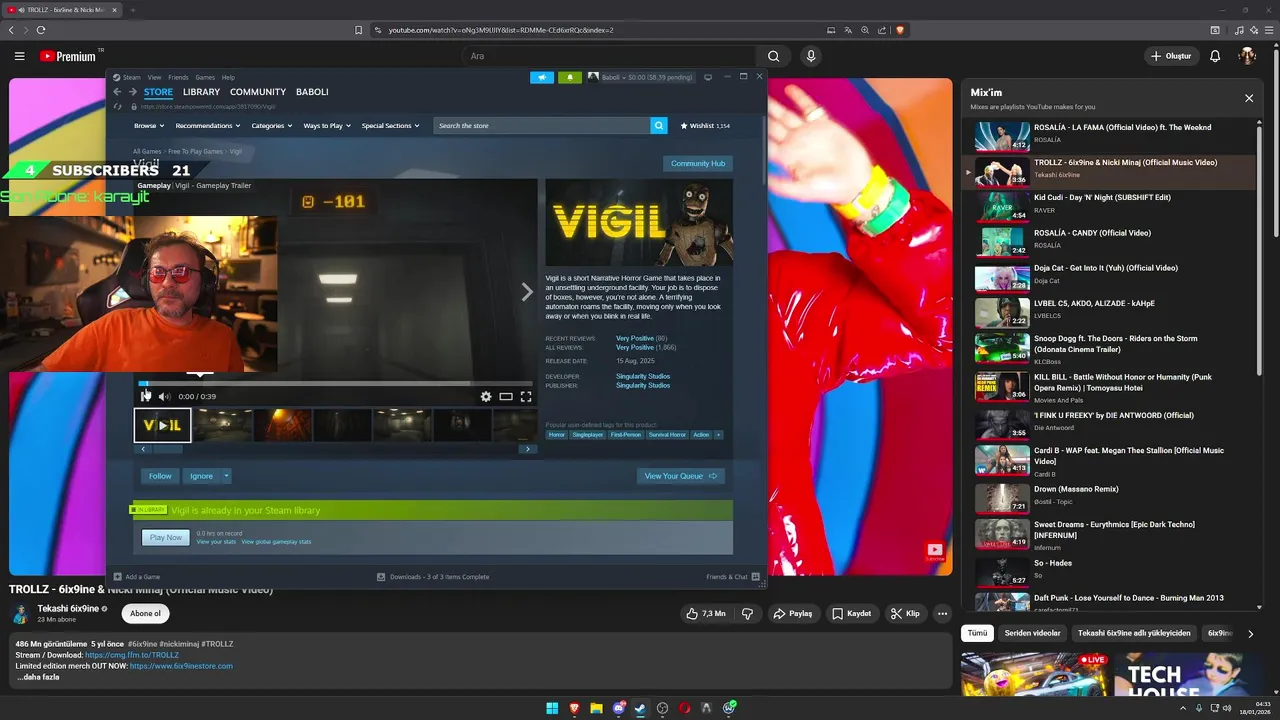1280x720 pixels.
Task: Click the trailer progress bar
Action: 335,383
